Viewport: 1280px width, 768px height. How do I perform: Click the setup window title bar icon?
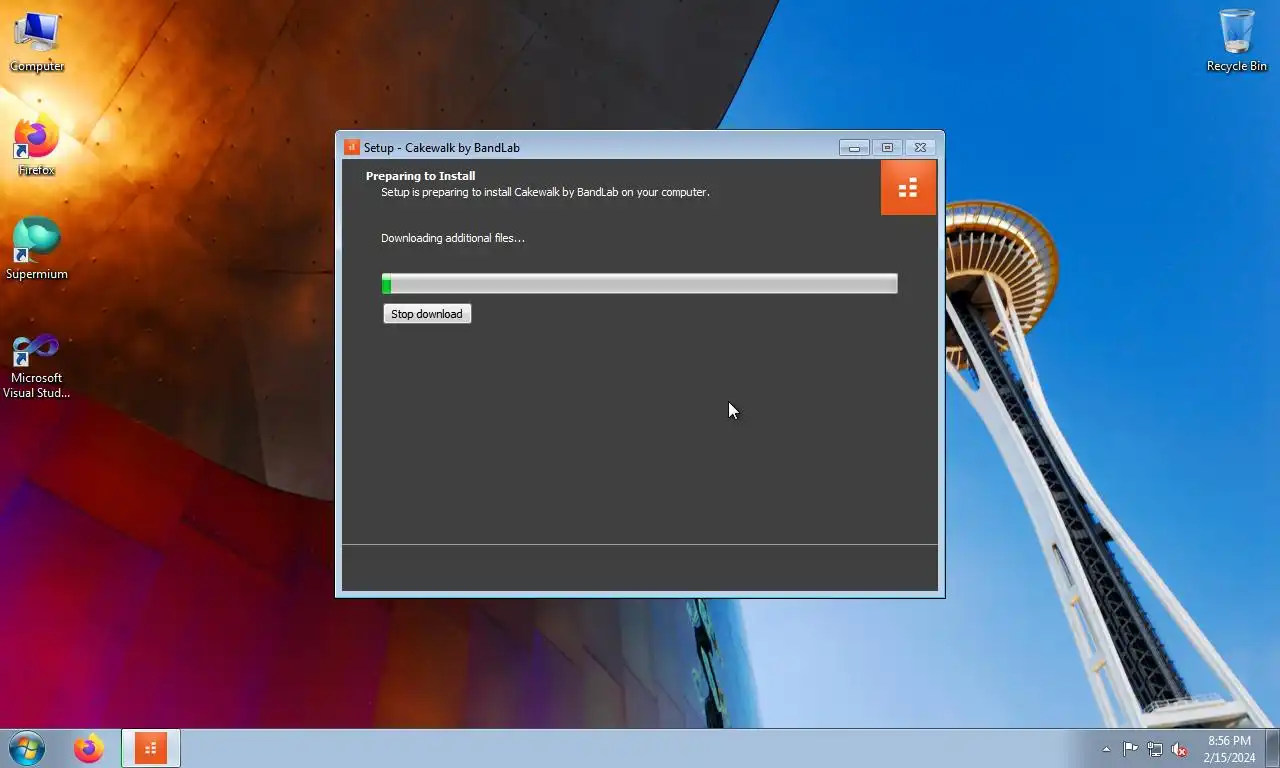[x=352, y=147]
